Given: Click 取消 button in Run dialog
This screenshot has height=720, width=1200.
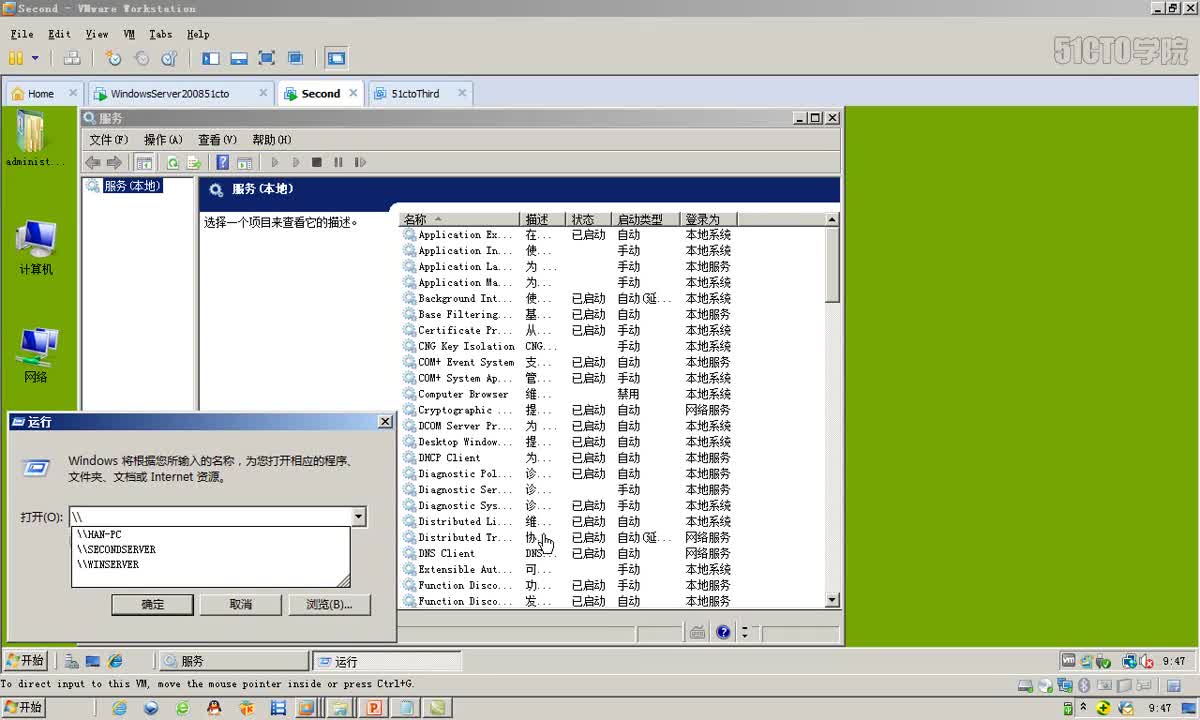Looking at the screenshot, I should pos(241,605).
